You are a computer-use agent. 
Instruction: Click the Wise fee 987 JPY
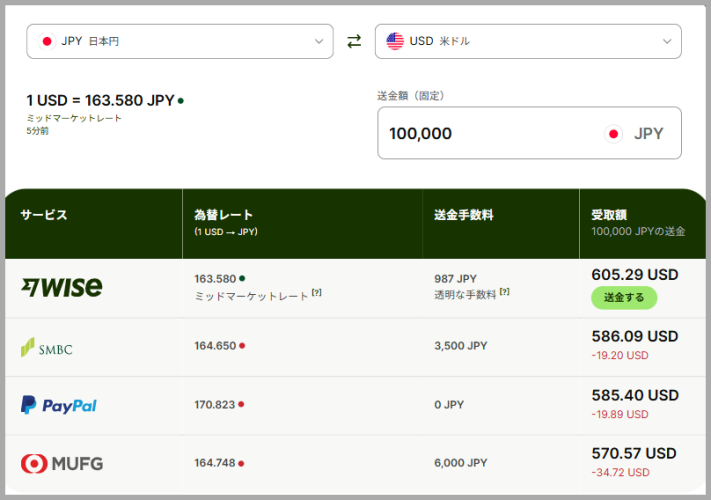tap(455, 279)
